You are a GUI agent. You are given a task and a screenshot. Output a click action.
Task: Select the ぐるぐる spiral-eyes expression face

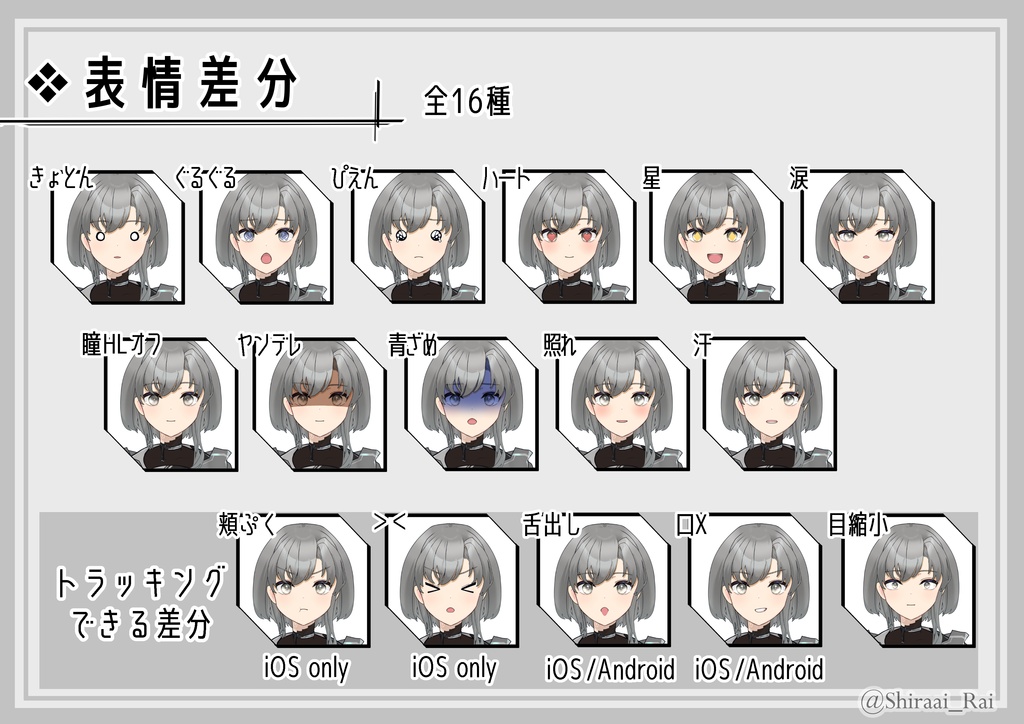tap(266, 237)
